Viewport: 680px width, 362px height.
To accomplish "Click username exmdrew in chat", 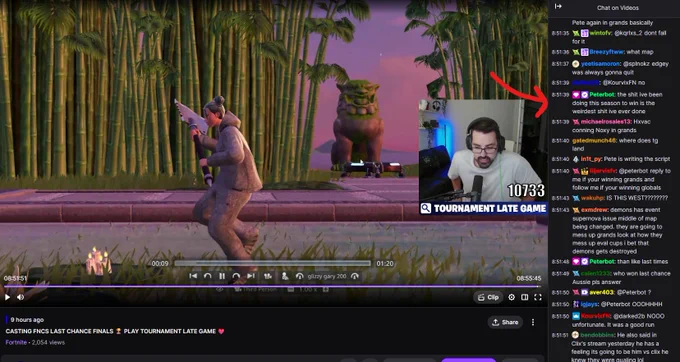I will click(x=595, y=210).
